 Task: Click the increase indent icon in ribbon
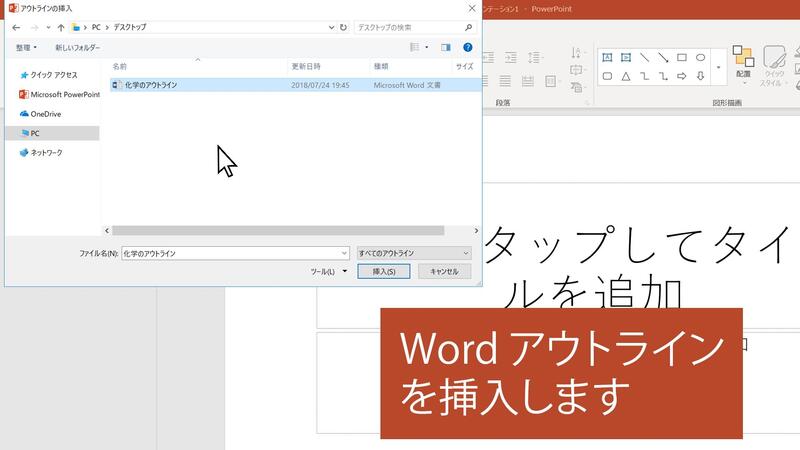[510, 58]
